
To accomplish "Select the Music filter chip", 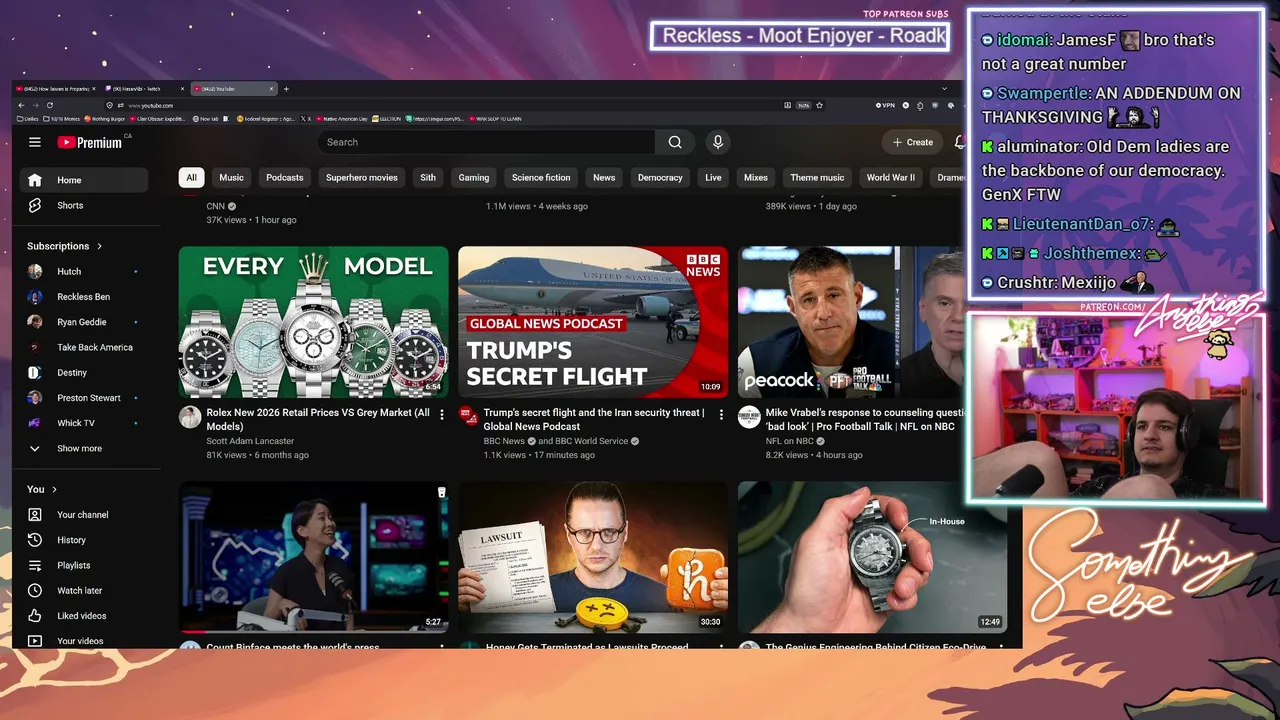I will (x=231, y=178).
